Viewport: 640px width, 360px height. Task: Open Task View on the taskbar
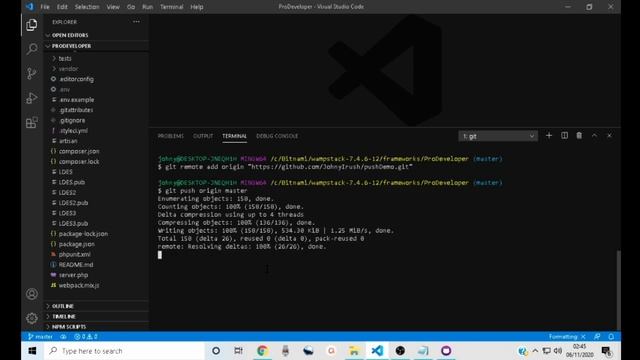[x=238, y=351]
